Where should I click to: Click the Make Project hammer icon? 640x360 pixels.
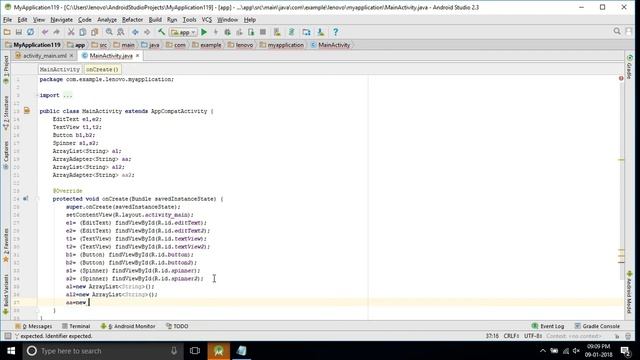coord(162,32)
